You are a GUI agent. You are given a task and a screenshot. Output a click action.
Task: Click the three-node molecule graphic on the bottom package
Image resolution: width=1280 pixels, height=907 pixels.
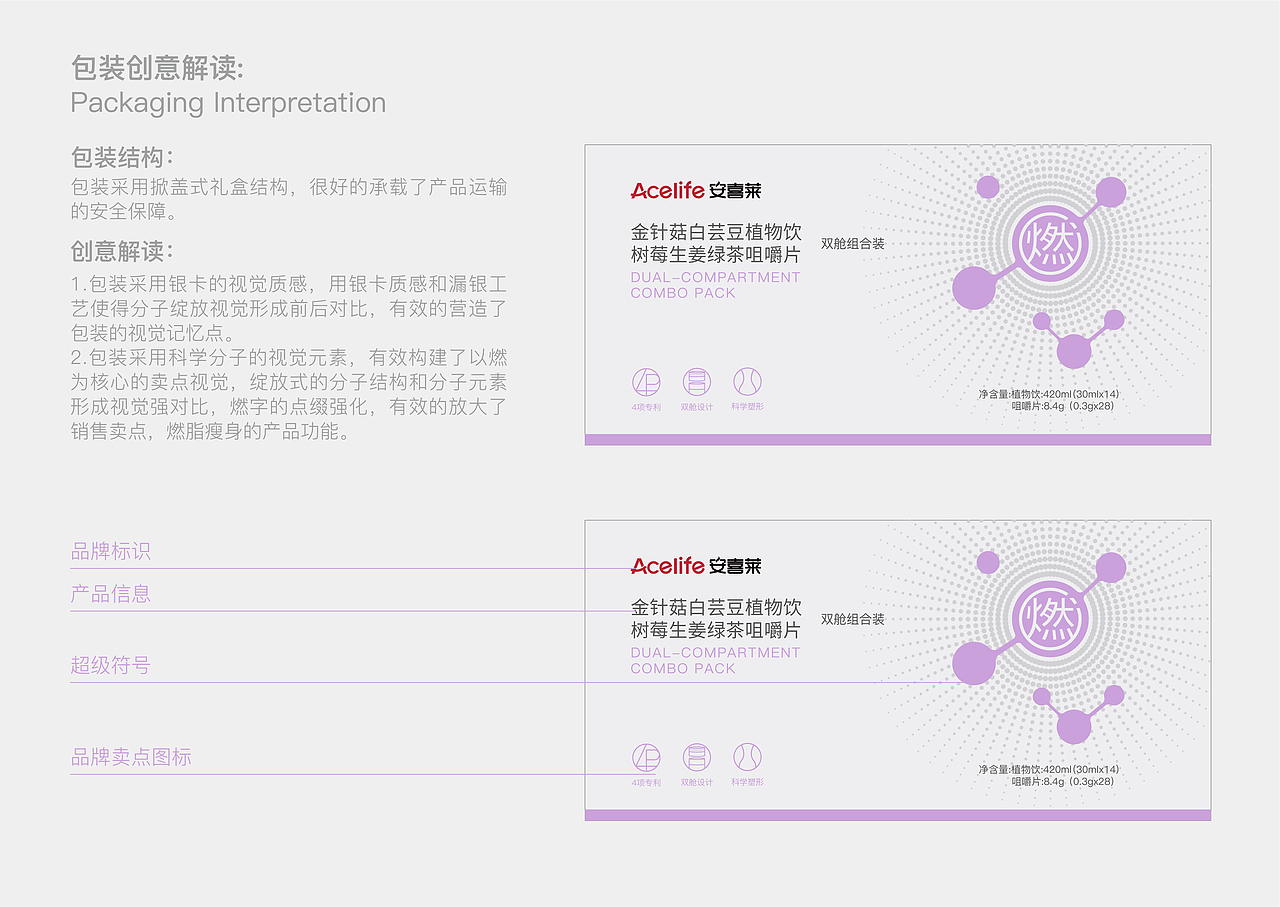1078,714
